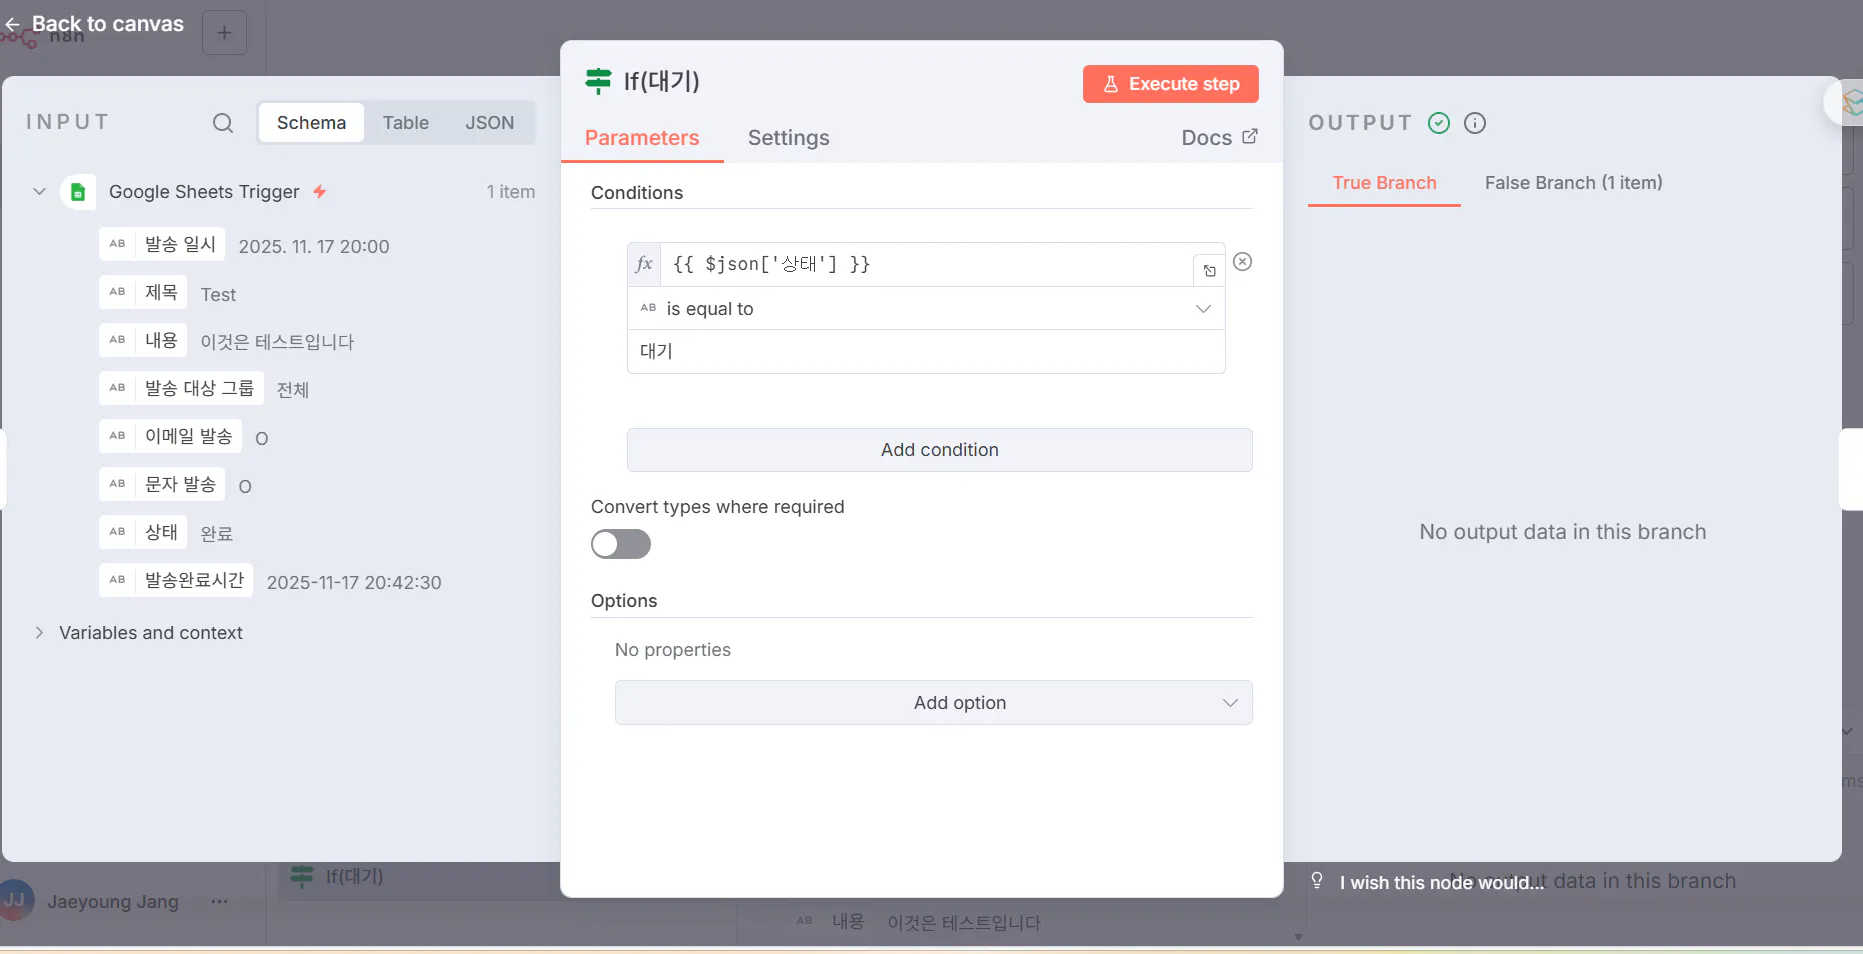This screenshot has width=1863, height=954.
Task: Click the expression field with $json['상태']
Action: tap(925, 265)
